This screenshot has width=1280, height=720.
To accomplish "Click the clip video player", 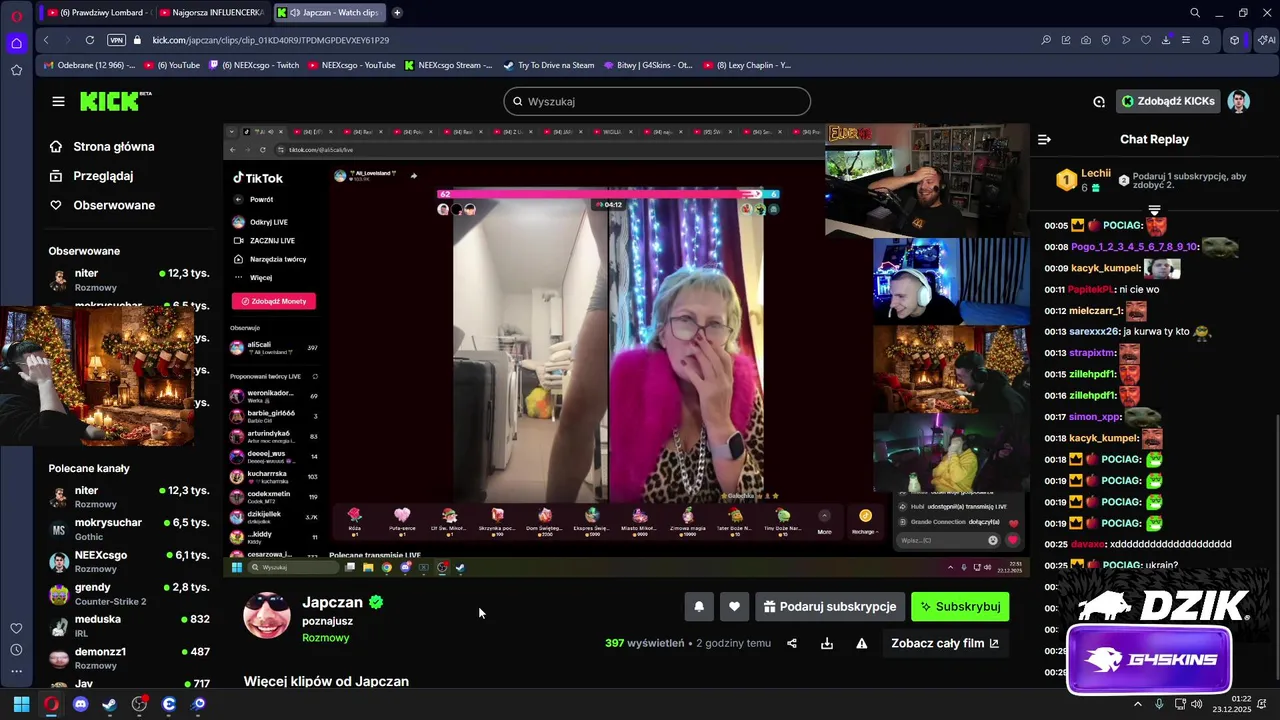I will point(626,350).
